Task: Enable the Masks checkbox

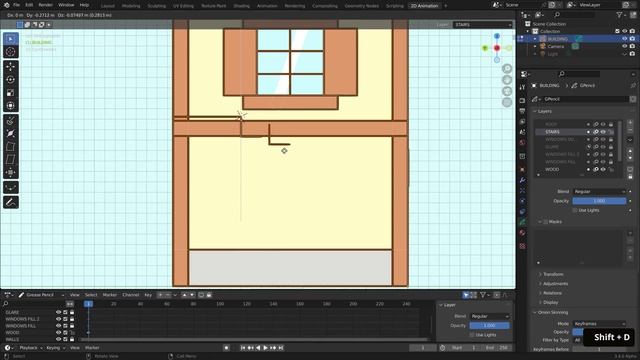Action: (x=546, y=222)
